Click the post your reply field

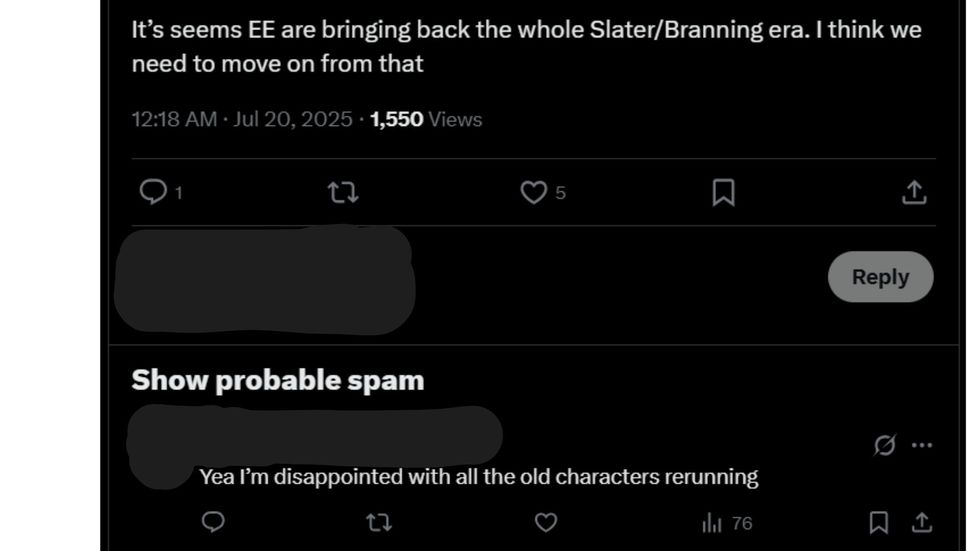click(600, 277)
